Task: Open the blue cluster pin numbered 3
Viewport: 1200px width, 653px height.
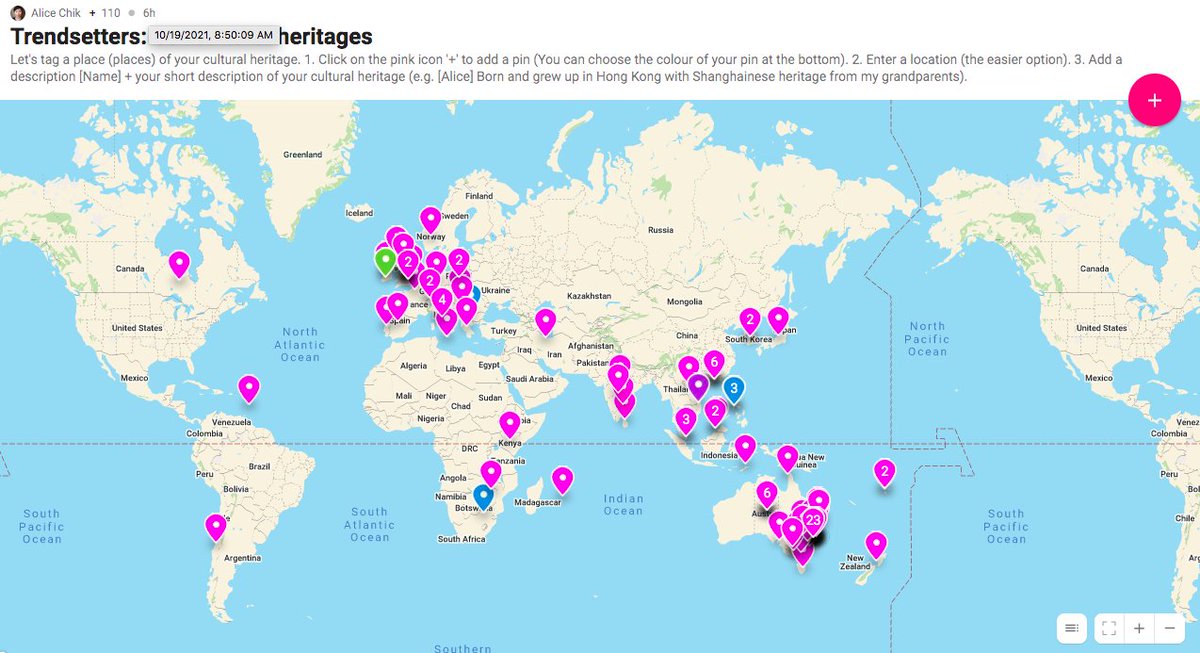Action: (733, 388)
